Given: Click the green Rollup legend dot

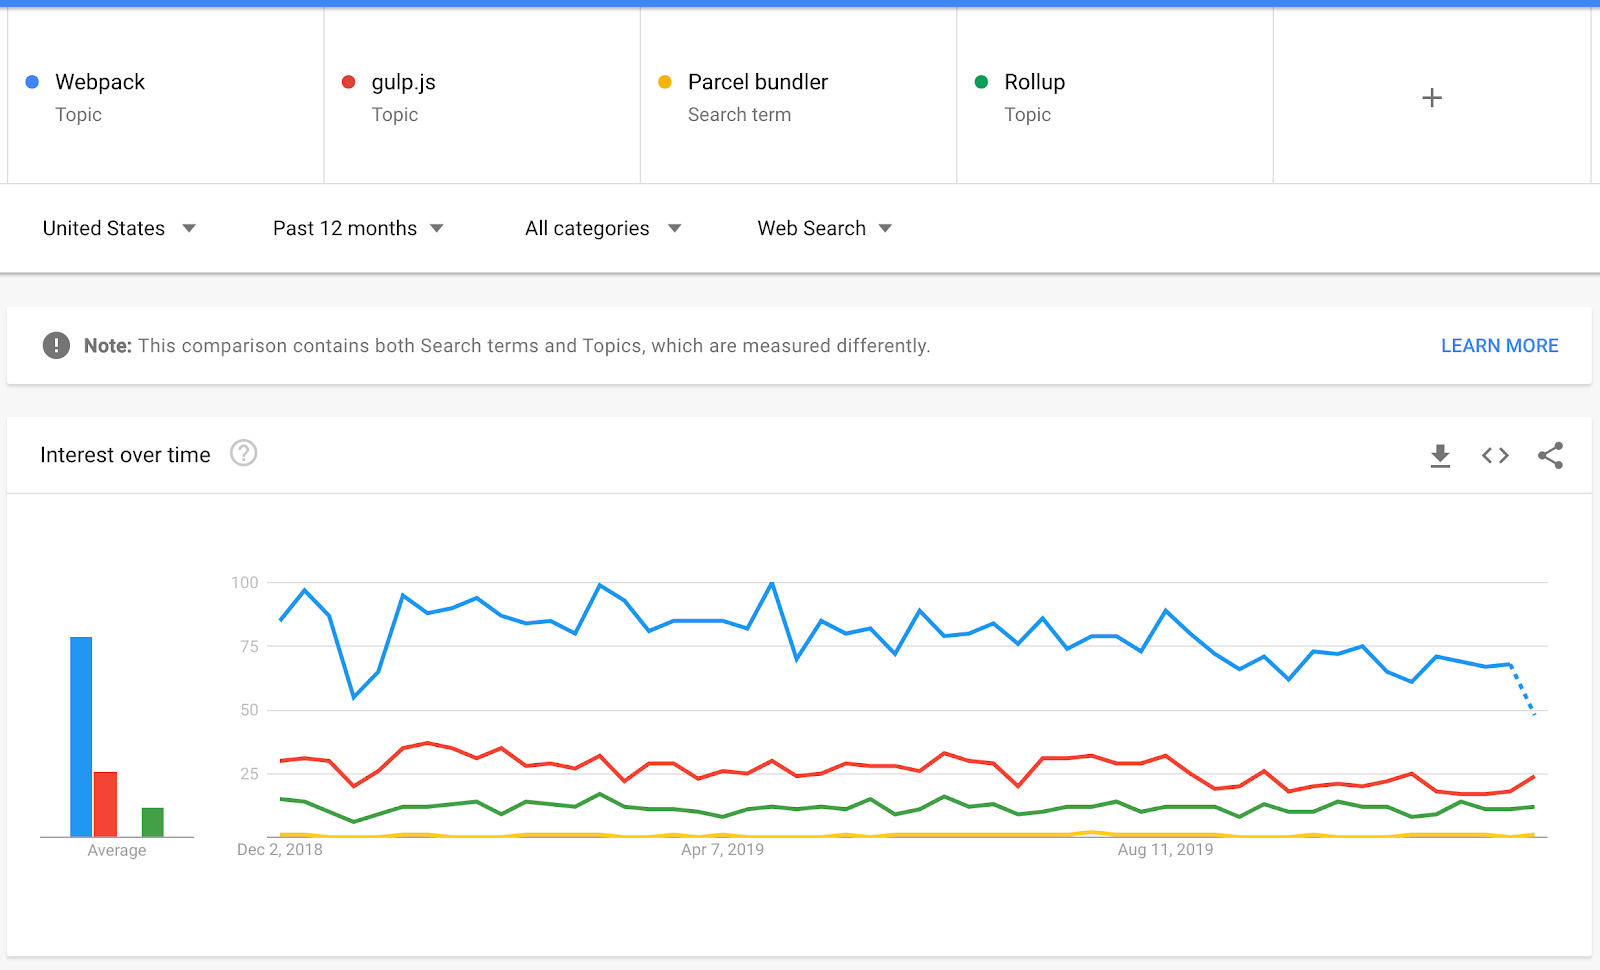Looking at the screenshot, I should [x=980, y=81].
